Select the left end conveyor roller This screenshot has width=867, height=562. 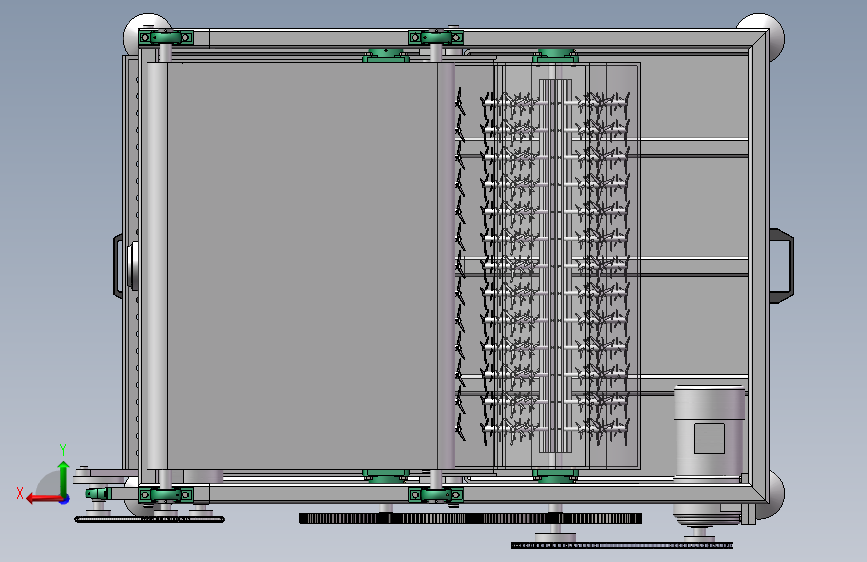coord(157,266)
